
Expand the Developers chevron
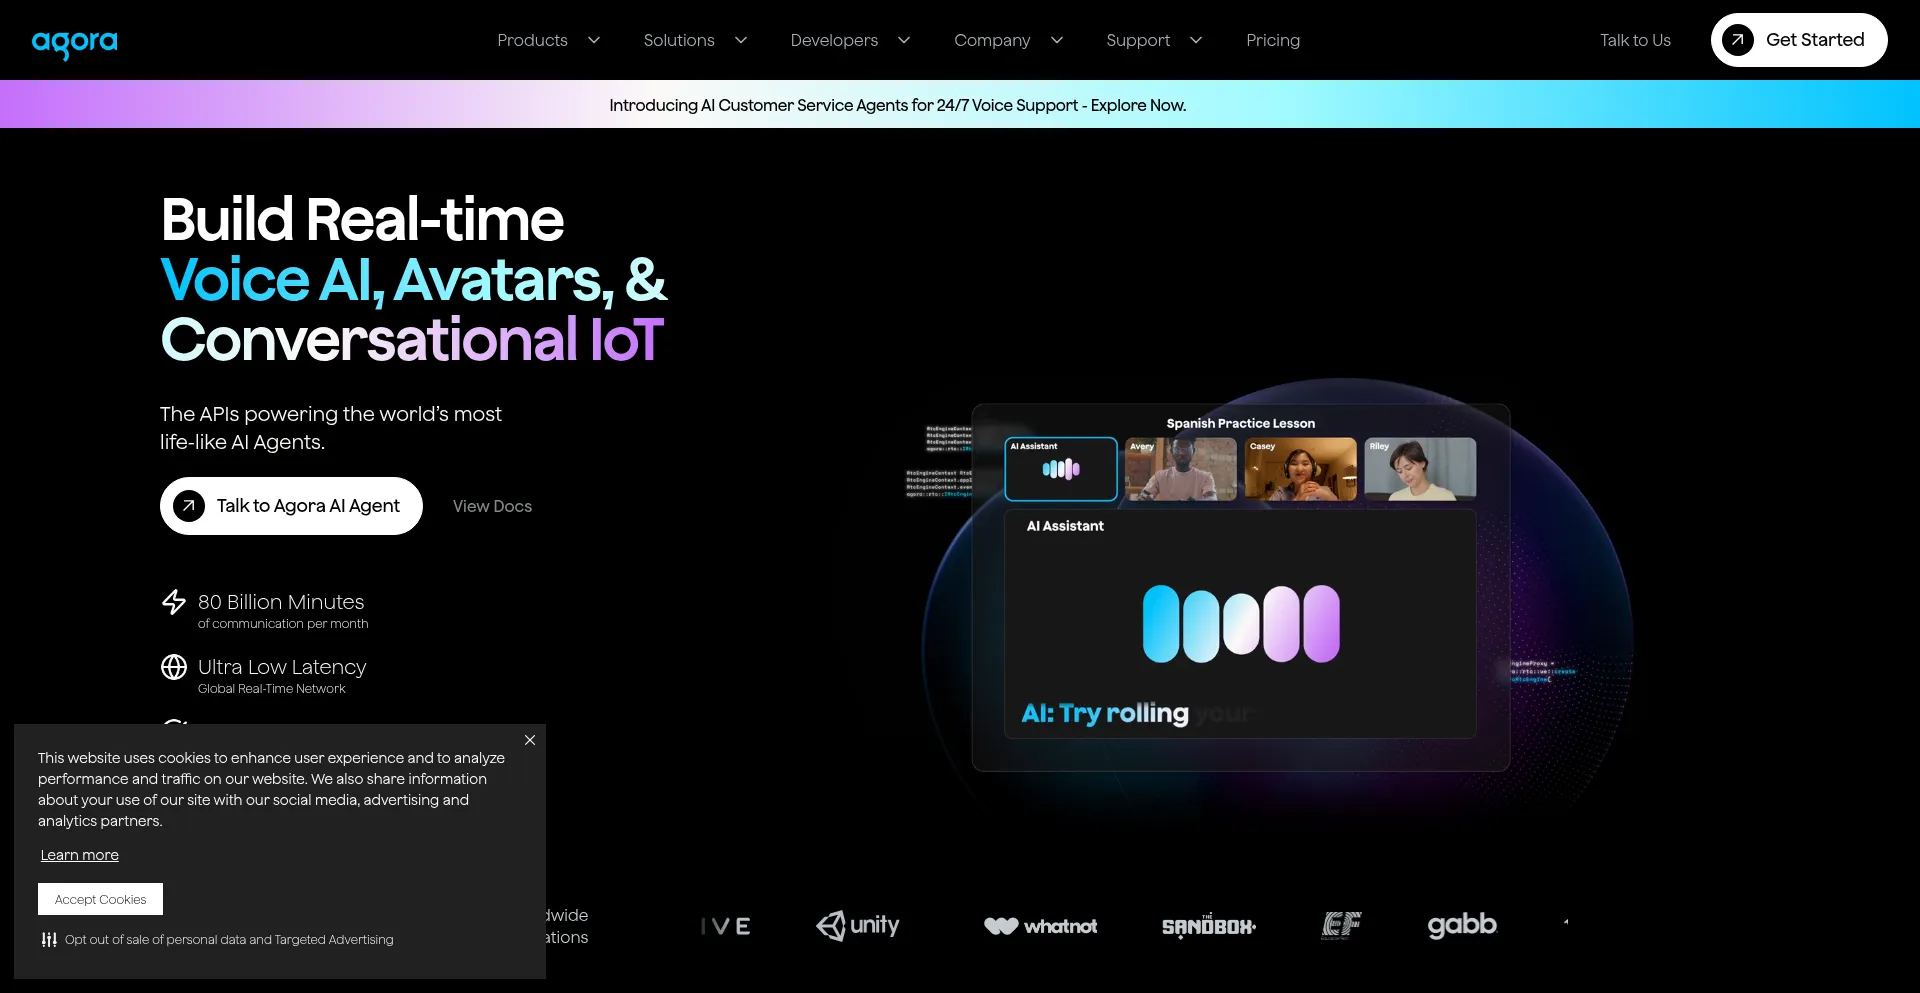(x=904, y=40)
